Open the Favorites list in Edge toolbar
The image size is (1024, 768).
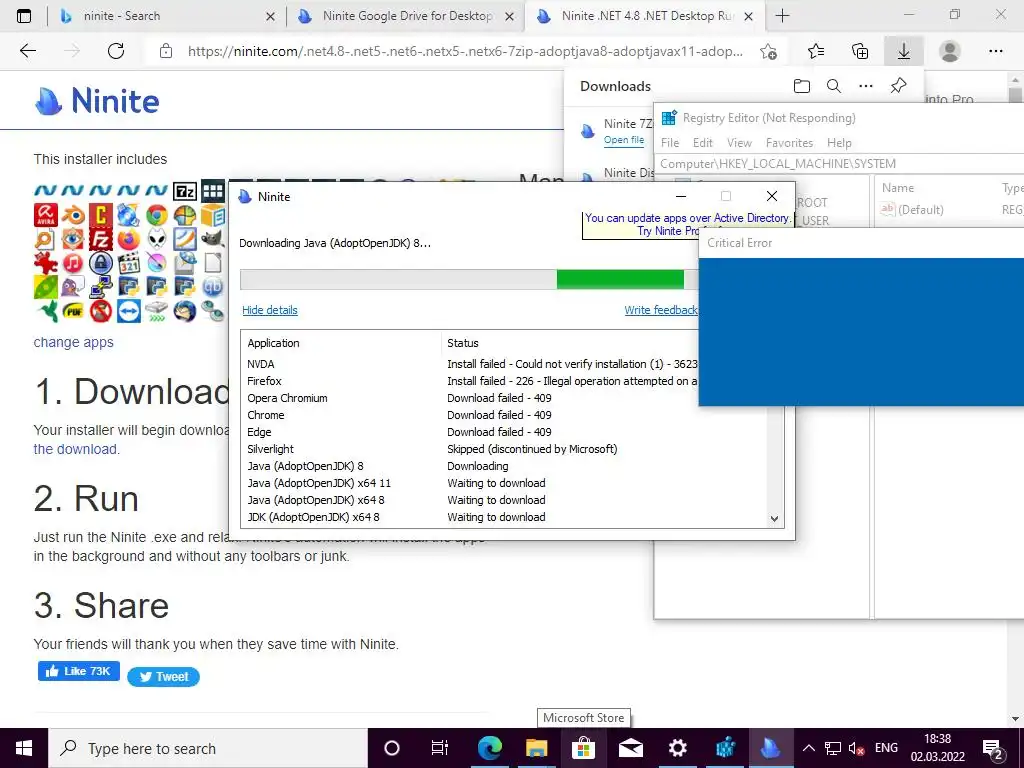pos(816,51)
